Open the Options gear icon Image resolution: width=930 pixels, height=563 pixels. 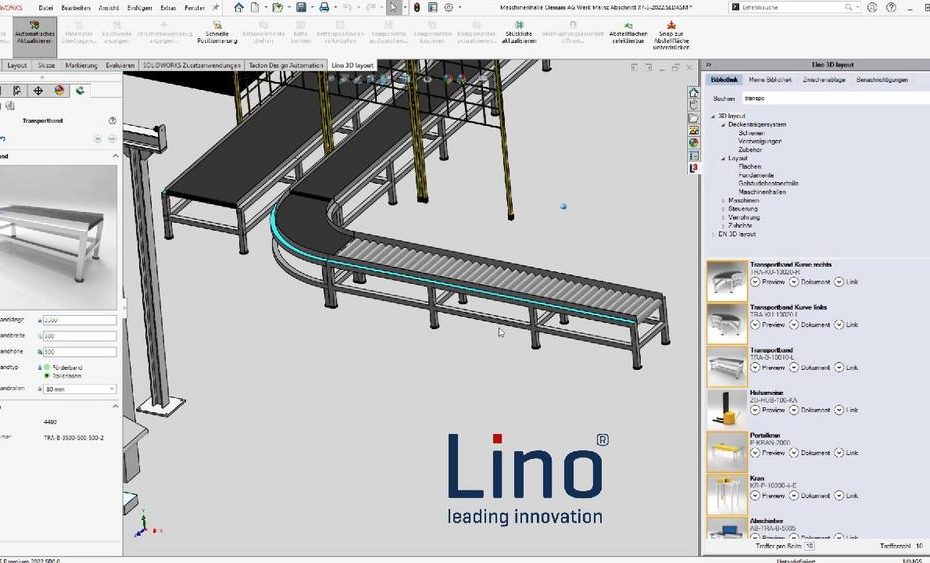[x=449, y=7]
